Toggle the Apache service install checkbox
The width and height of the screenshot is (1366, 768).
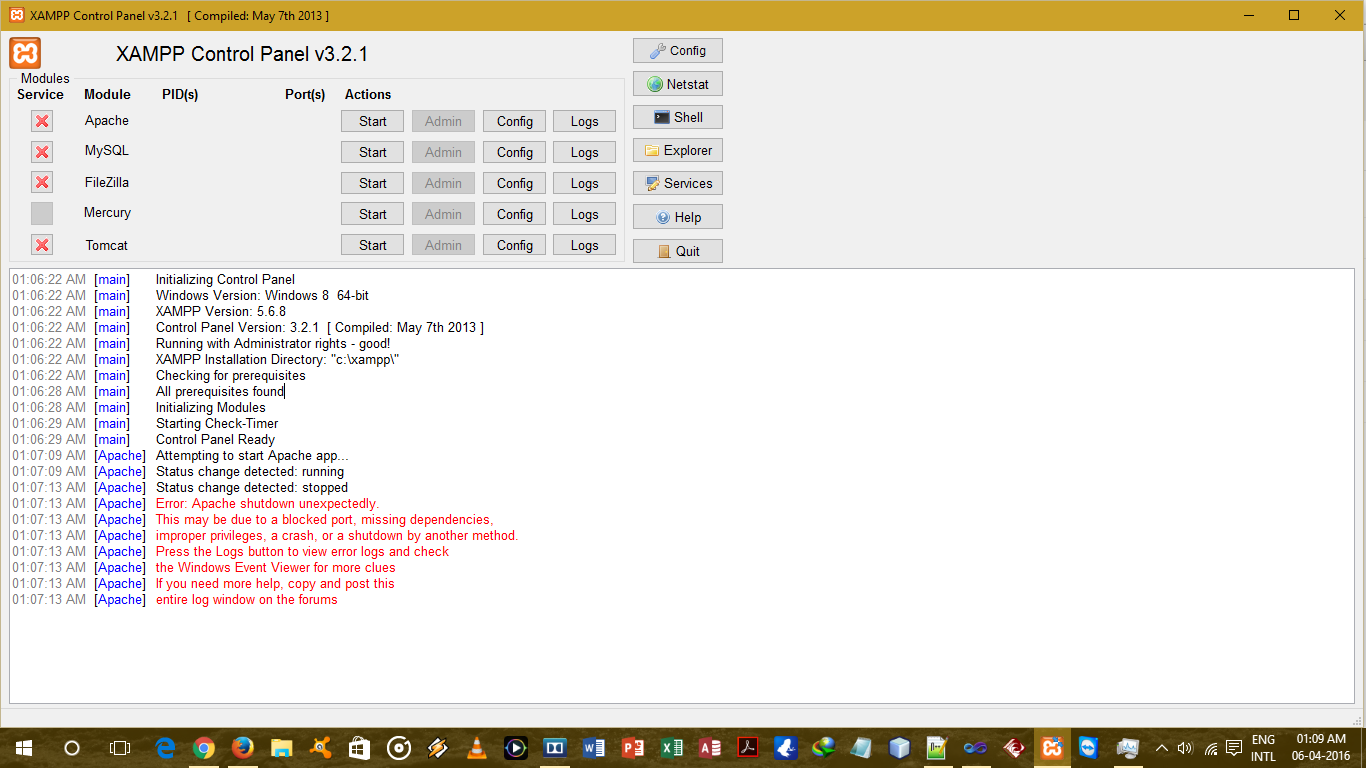[x=42, y=121]
